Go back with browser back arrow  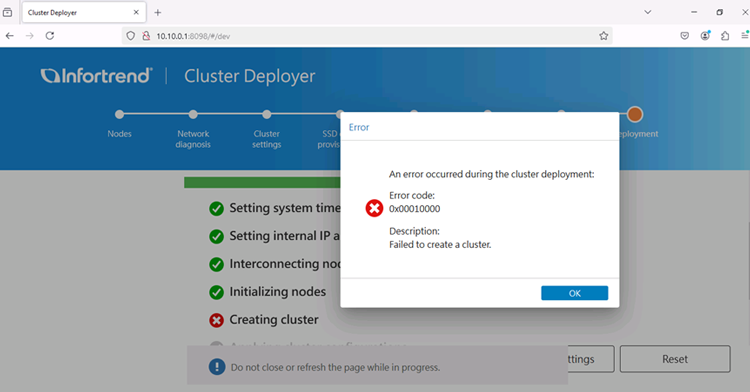click(10, 36)
